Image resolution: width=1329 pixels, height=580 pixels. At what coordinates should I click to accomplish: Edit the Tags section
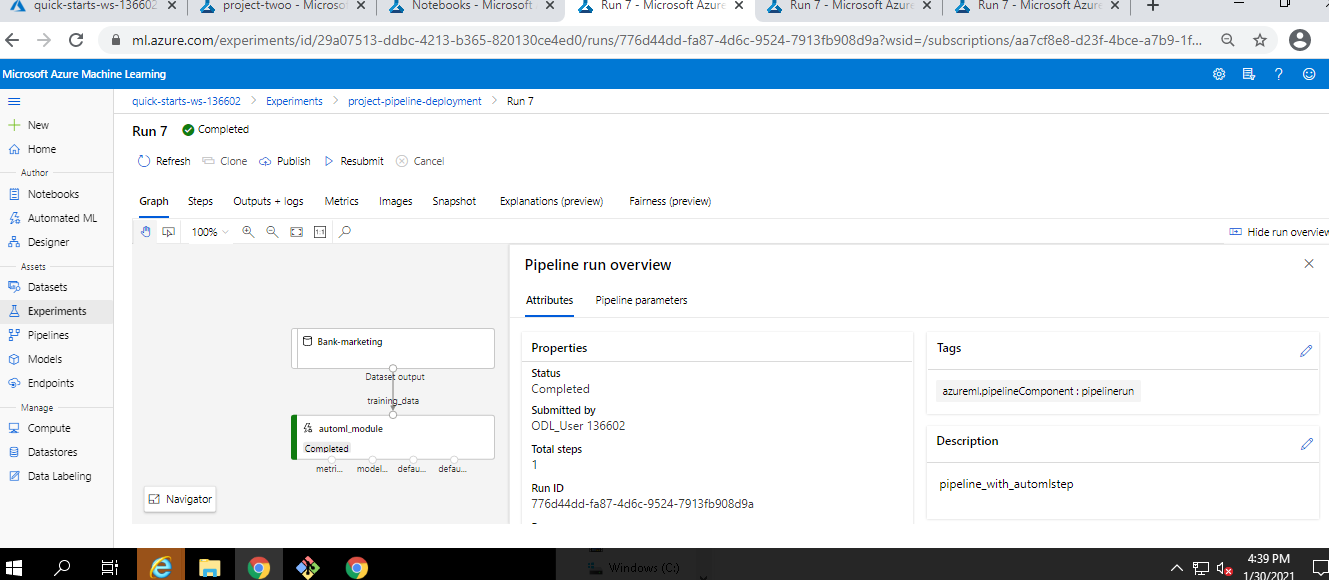[1306, 351]
